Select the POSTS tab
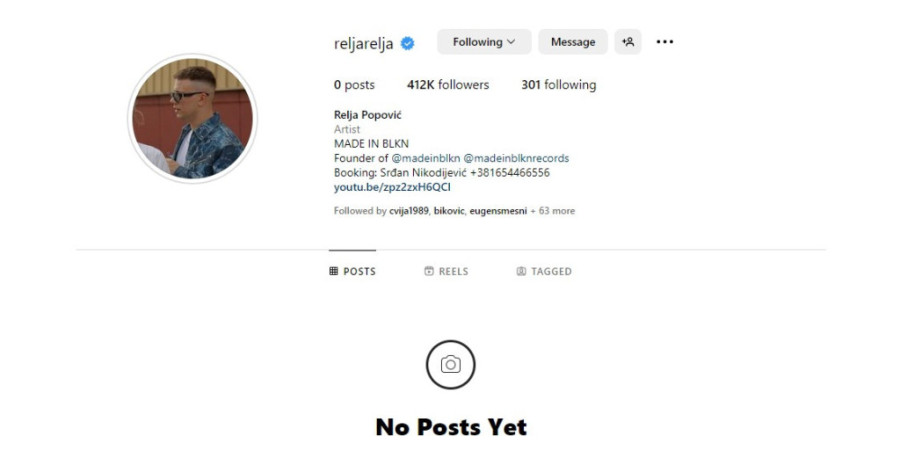 click(352, 271)
